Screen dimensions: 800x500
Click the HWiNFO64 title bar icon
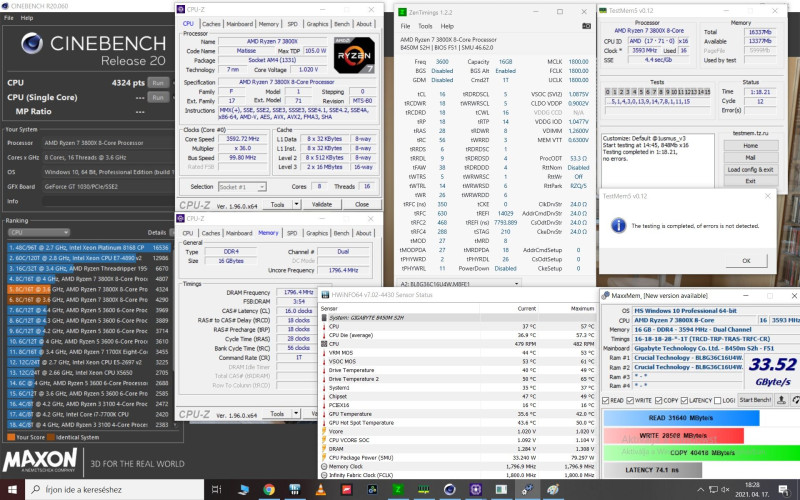tap(324, 295)
